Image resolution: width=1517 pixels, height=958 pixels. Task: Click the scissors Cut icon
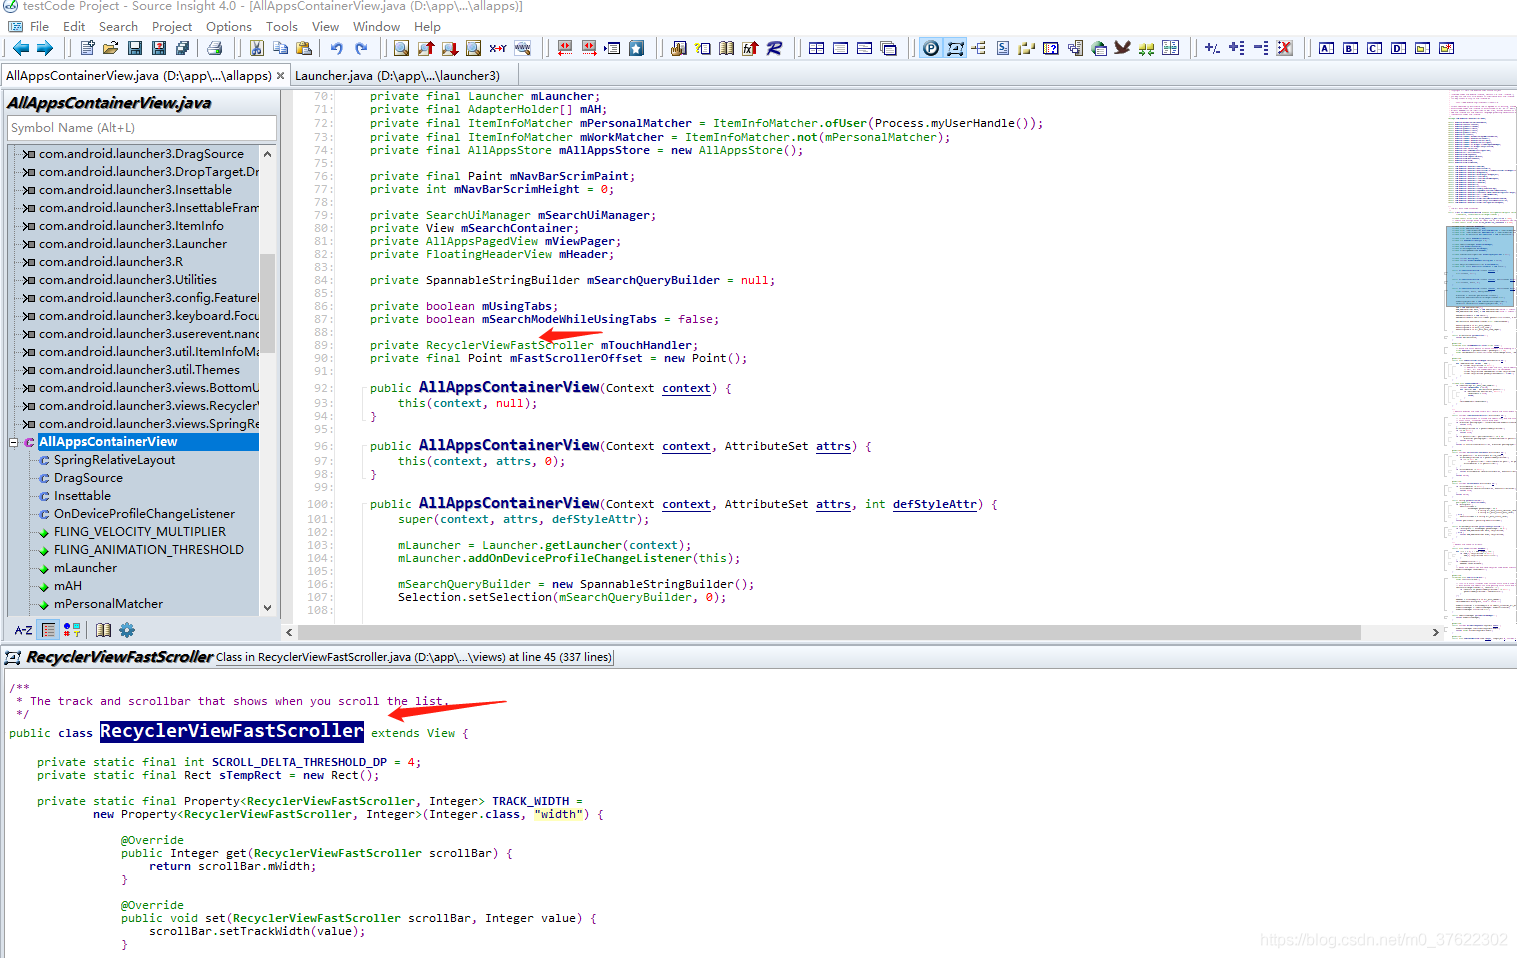tap(257, 48)
